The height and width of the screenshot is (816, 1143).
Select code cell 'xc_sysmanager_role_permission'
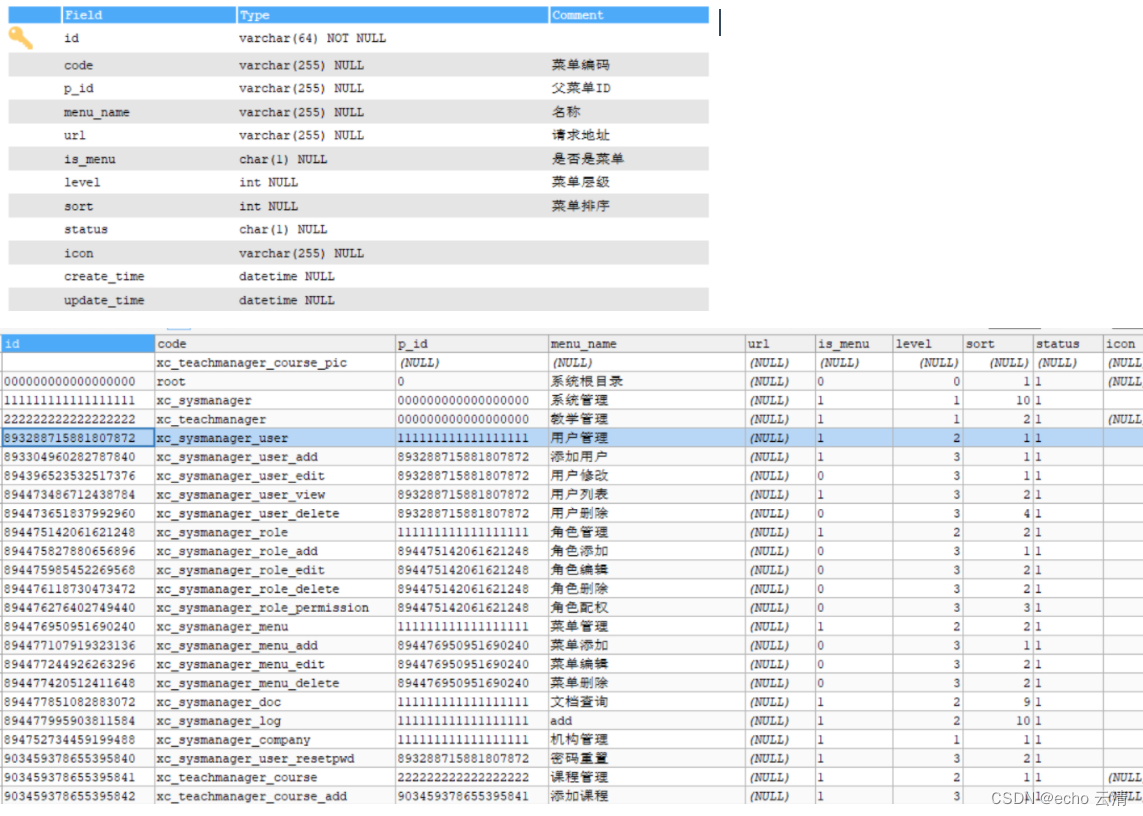pyautogui.click(x=275, y=607)
